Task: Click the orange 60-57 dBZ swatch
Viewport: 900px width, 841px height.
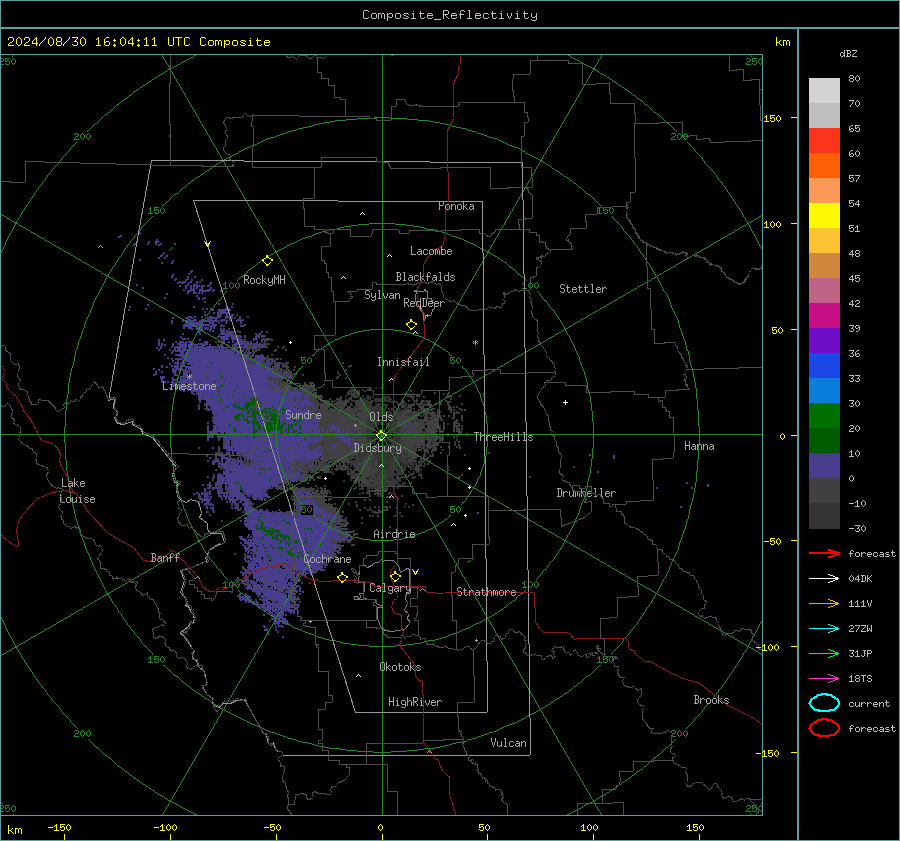Action: click(x=824, y=165)
